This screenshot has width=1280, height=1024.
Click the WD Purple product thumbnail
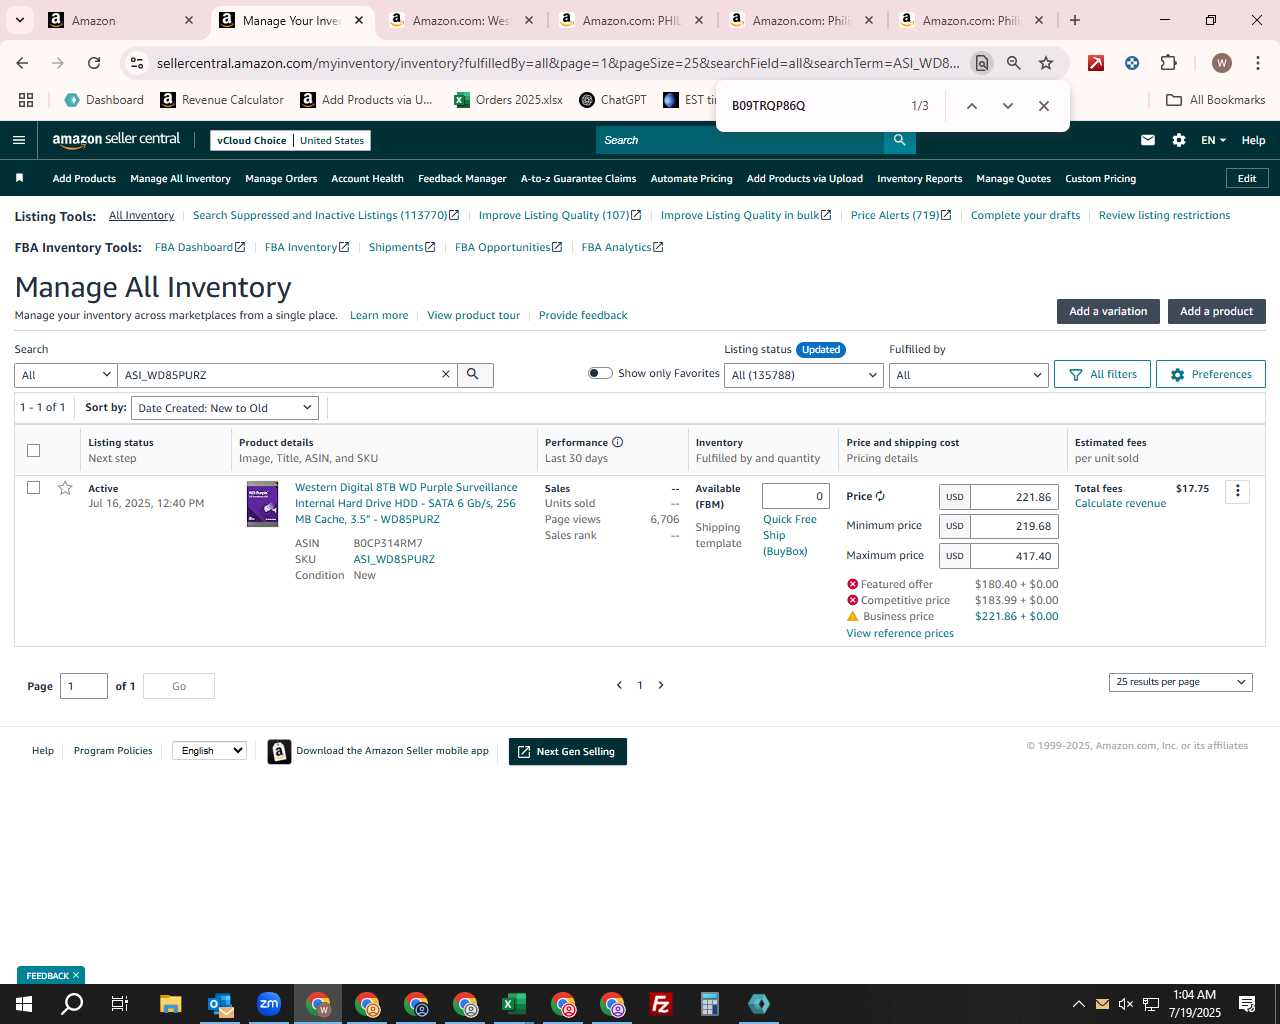tap(262, 504)
